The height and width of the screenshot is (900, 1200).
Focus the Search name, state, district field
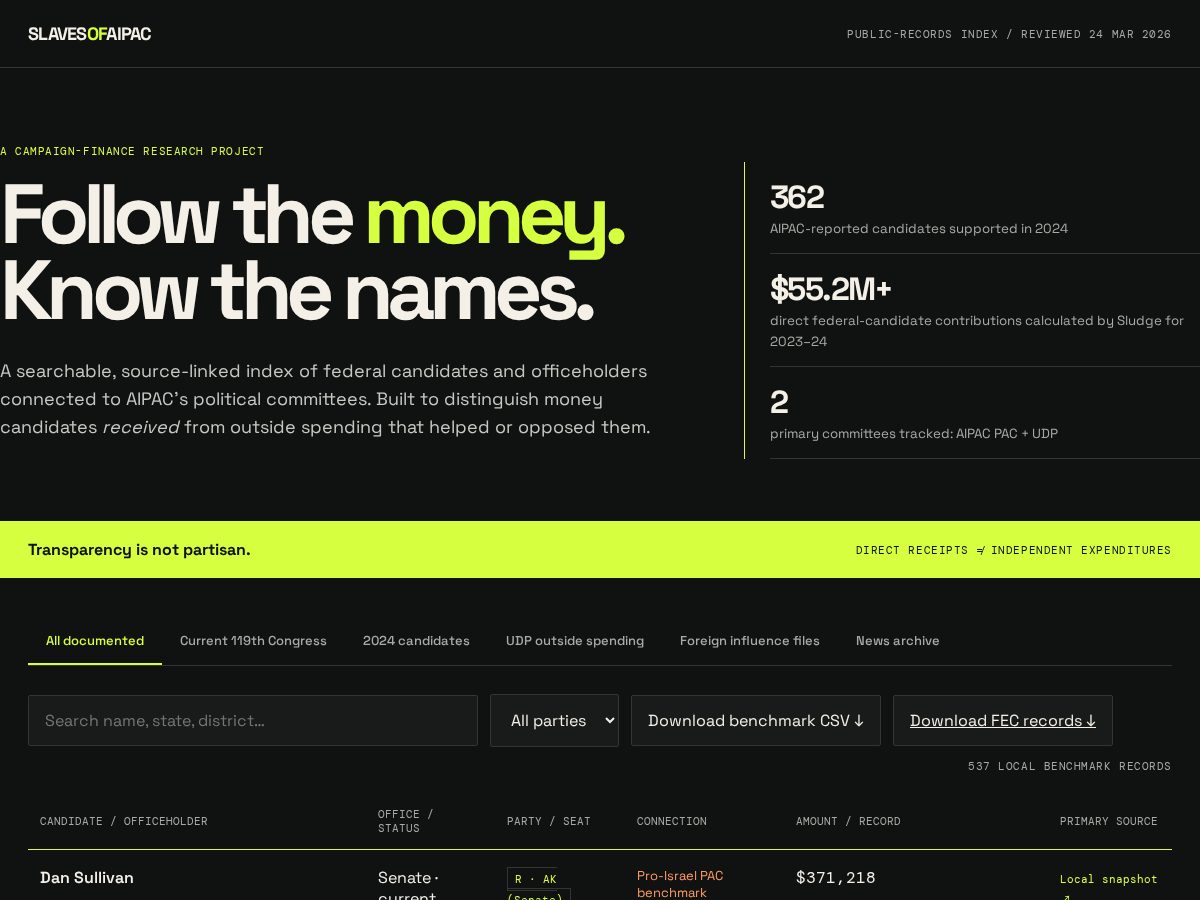coord(253,720)
